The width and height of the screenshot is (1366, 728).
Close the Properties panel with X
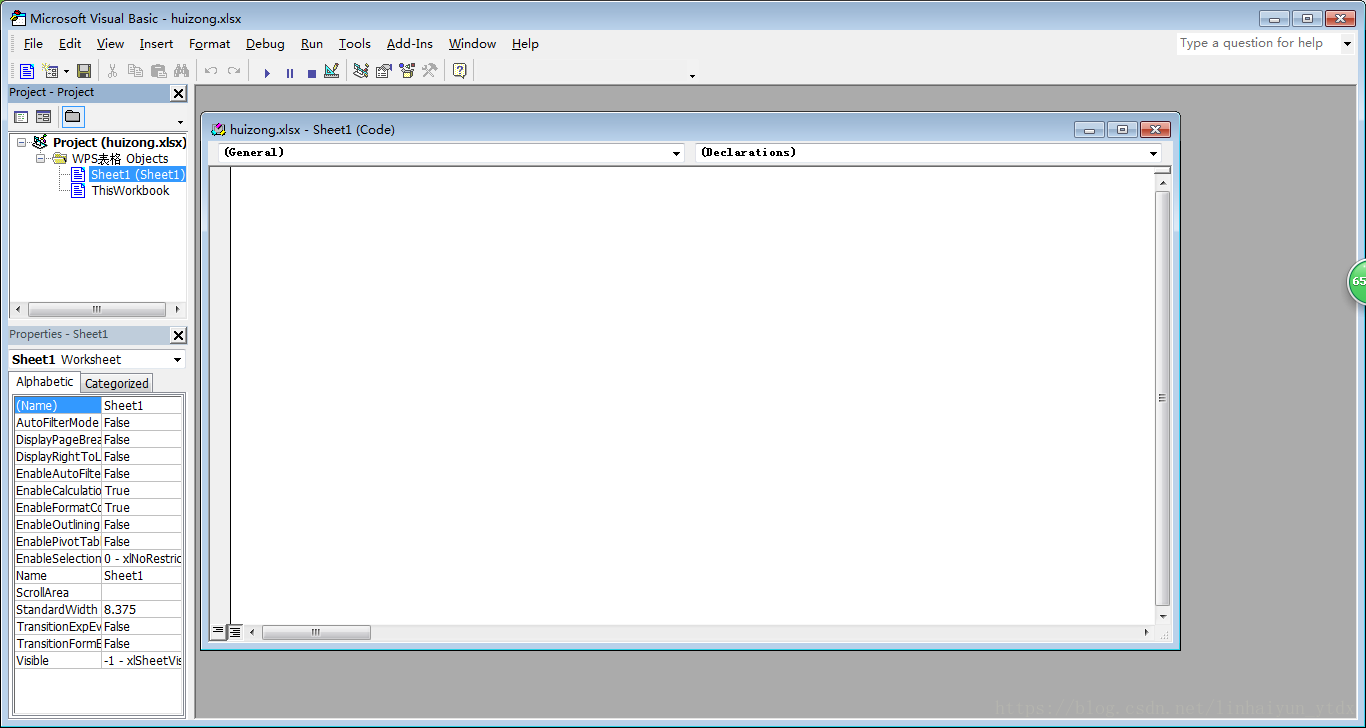[178, 335]
